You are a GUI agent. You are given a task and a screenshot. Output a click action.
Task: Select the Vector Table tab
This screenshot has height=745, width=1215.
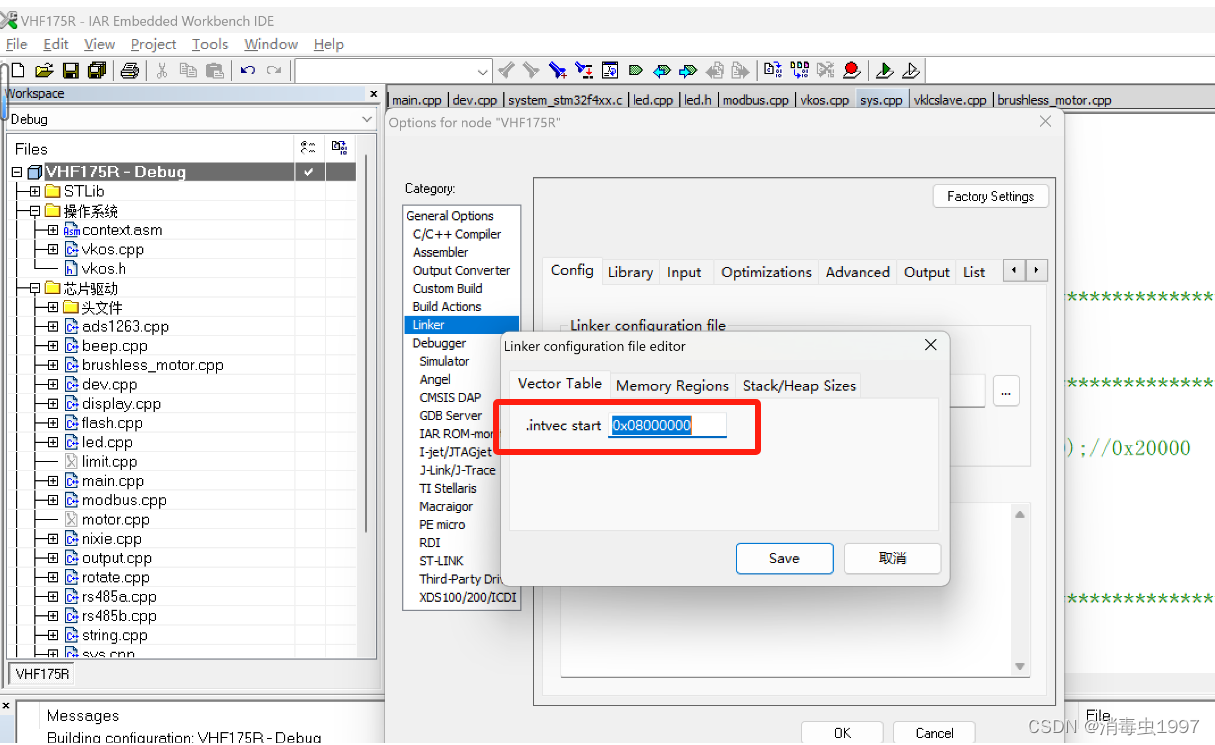pyautogui.click(x=560, y=383)
